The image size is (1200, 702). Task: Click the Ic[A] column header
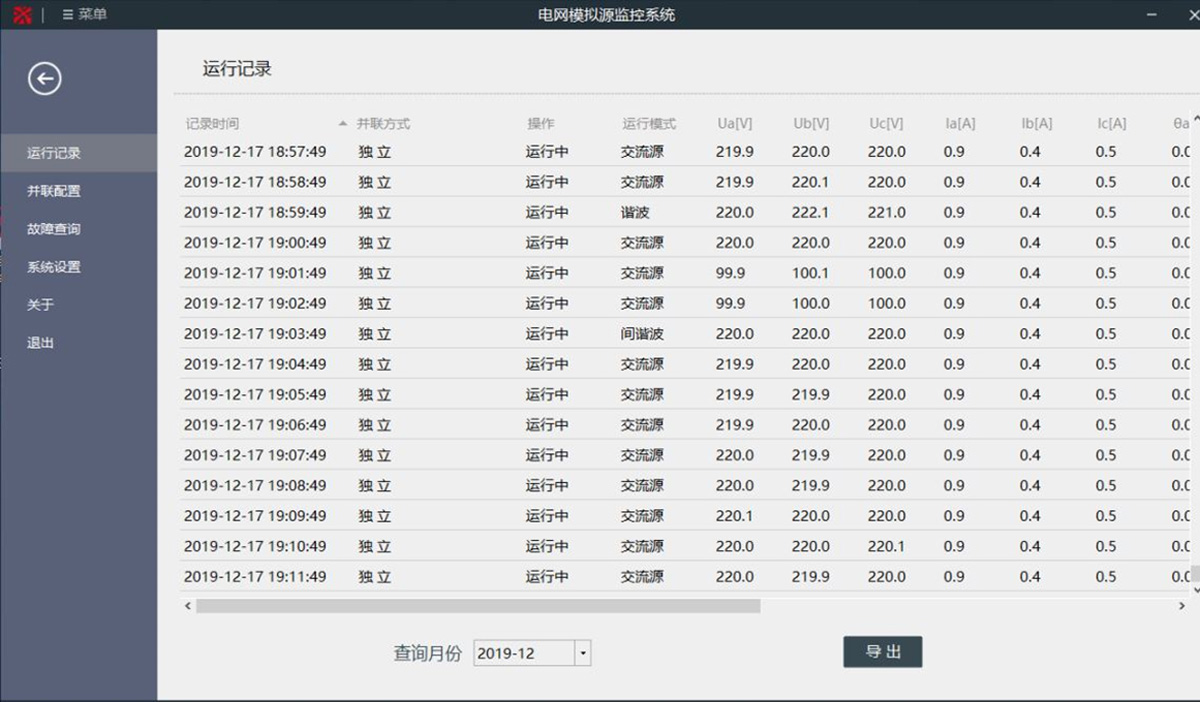tap(1111, 124)
